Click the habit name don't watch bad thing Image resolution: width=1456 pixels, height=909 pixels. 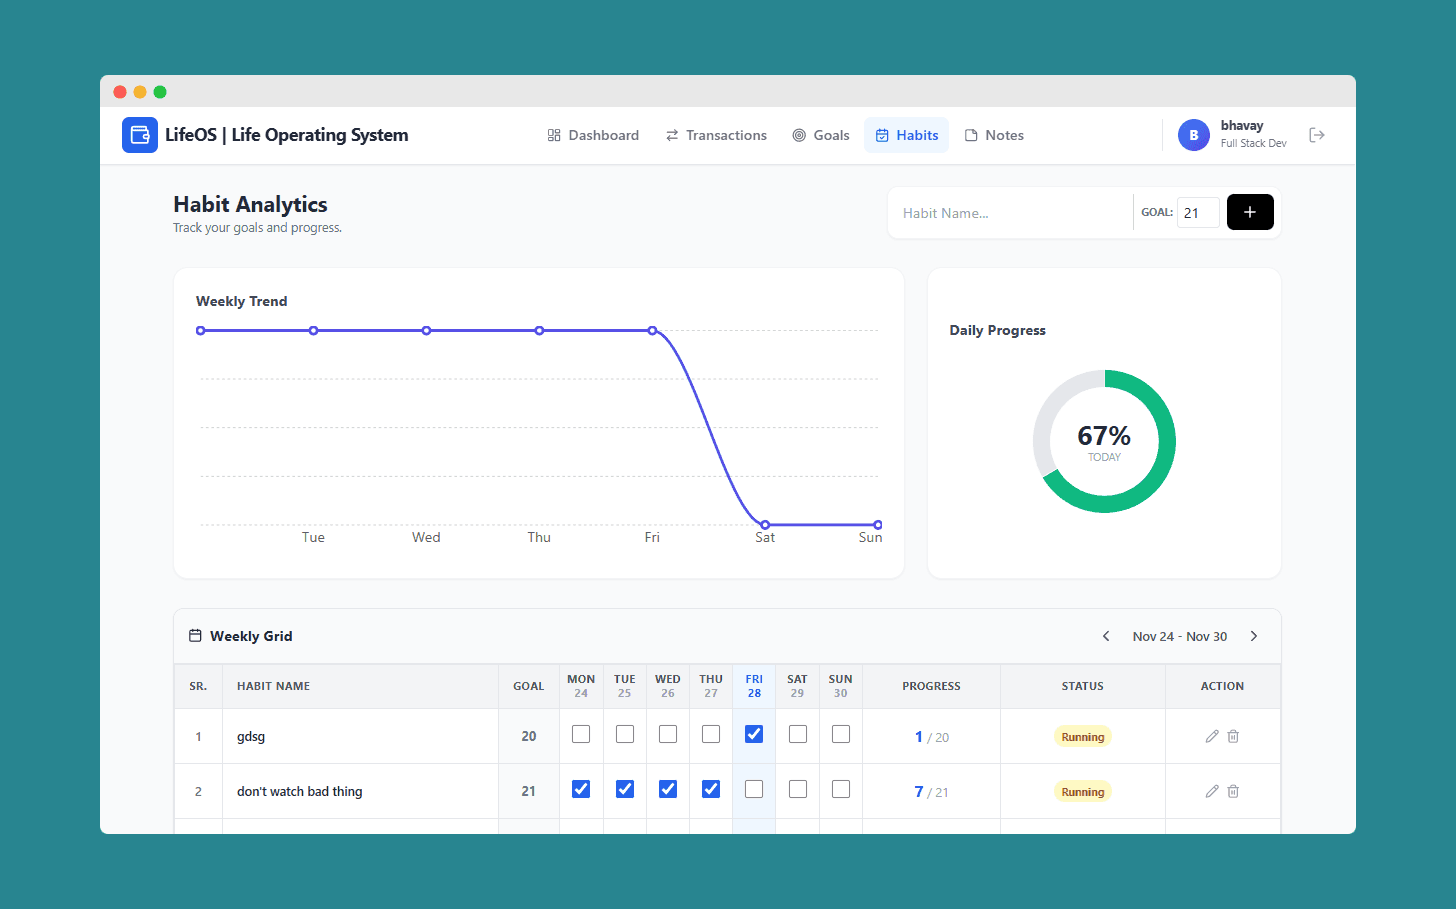300,791
